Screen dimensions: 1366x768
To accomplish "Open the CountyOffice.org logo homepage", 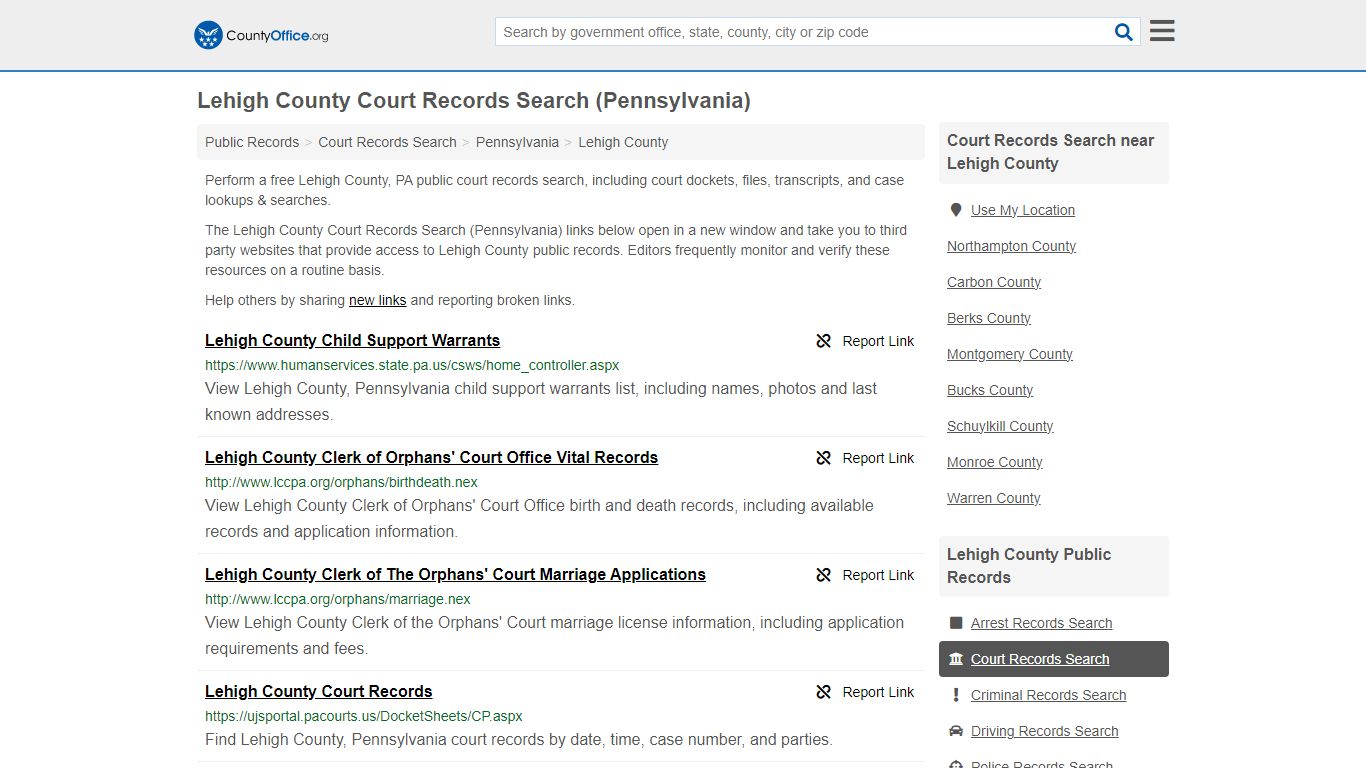I will click(261, 35).
